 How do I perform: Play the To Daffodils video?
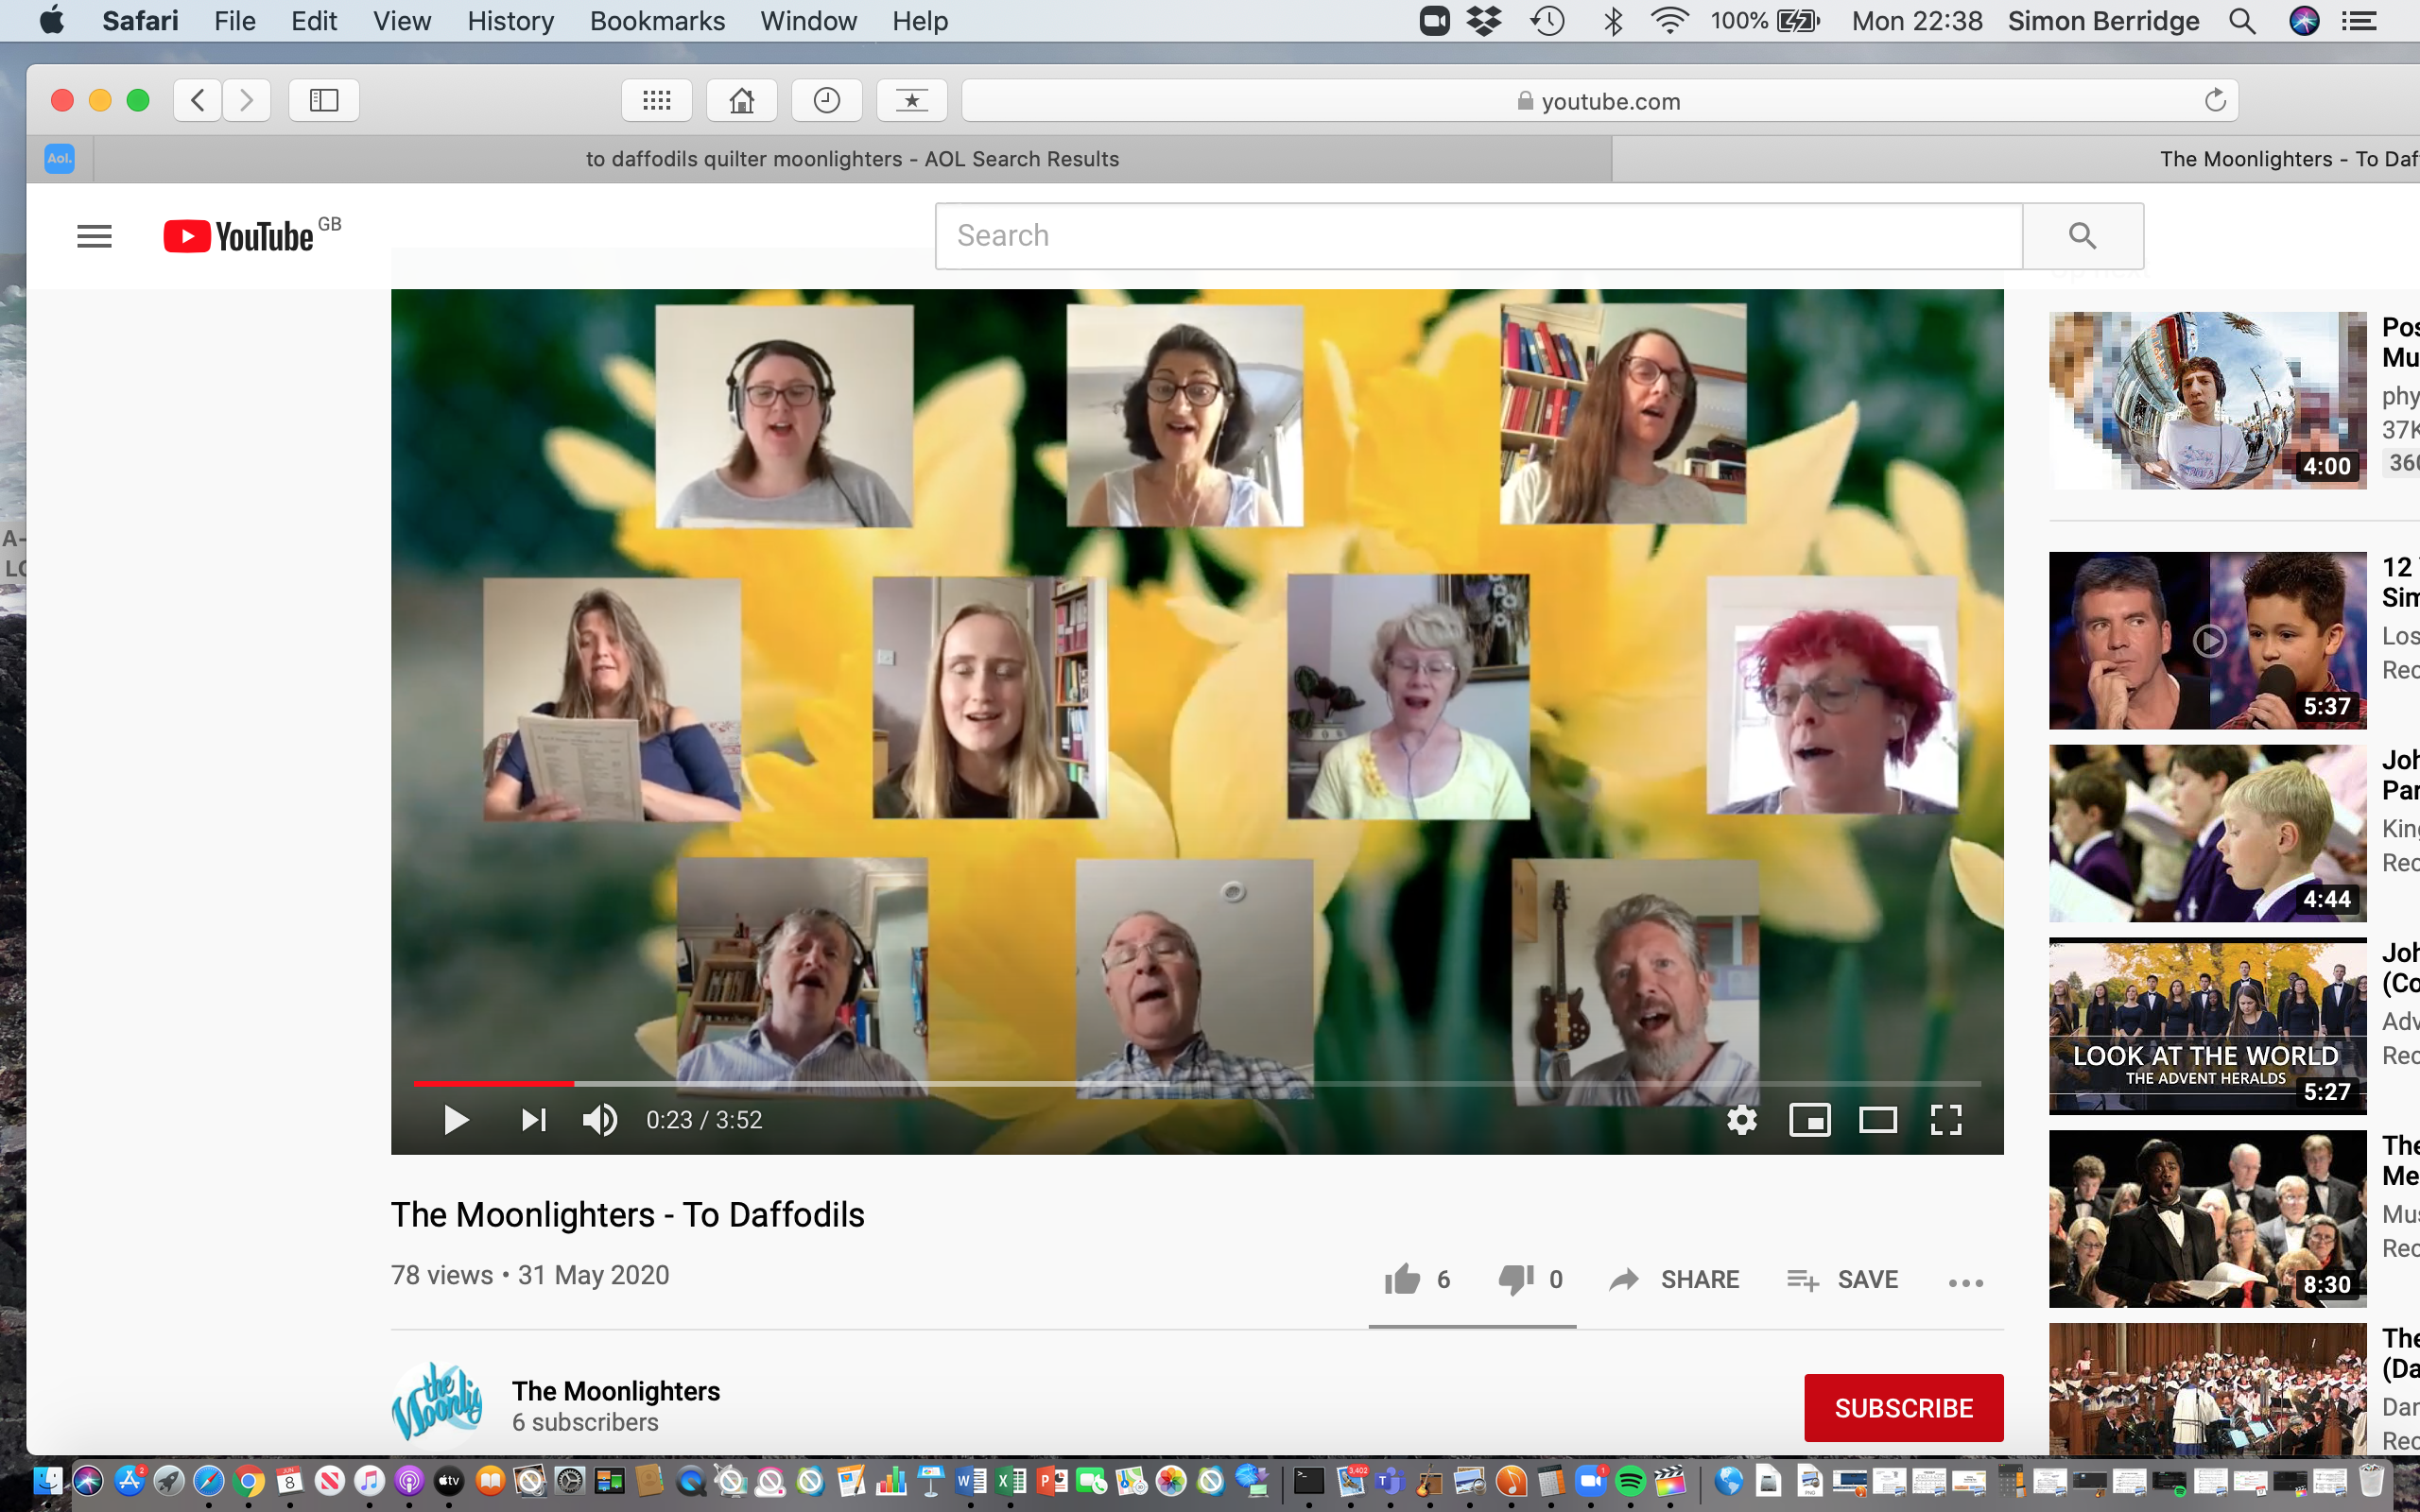pos(456,1120)
